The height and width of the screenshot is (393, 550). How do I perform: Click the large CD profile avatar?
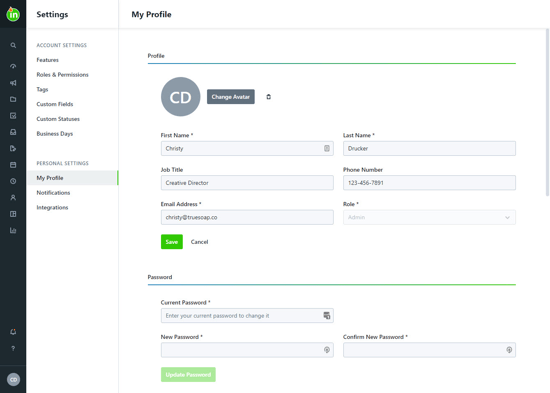click(180, 97)
